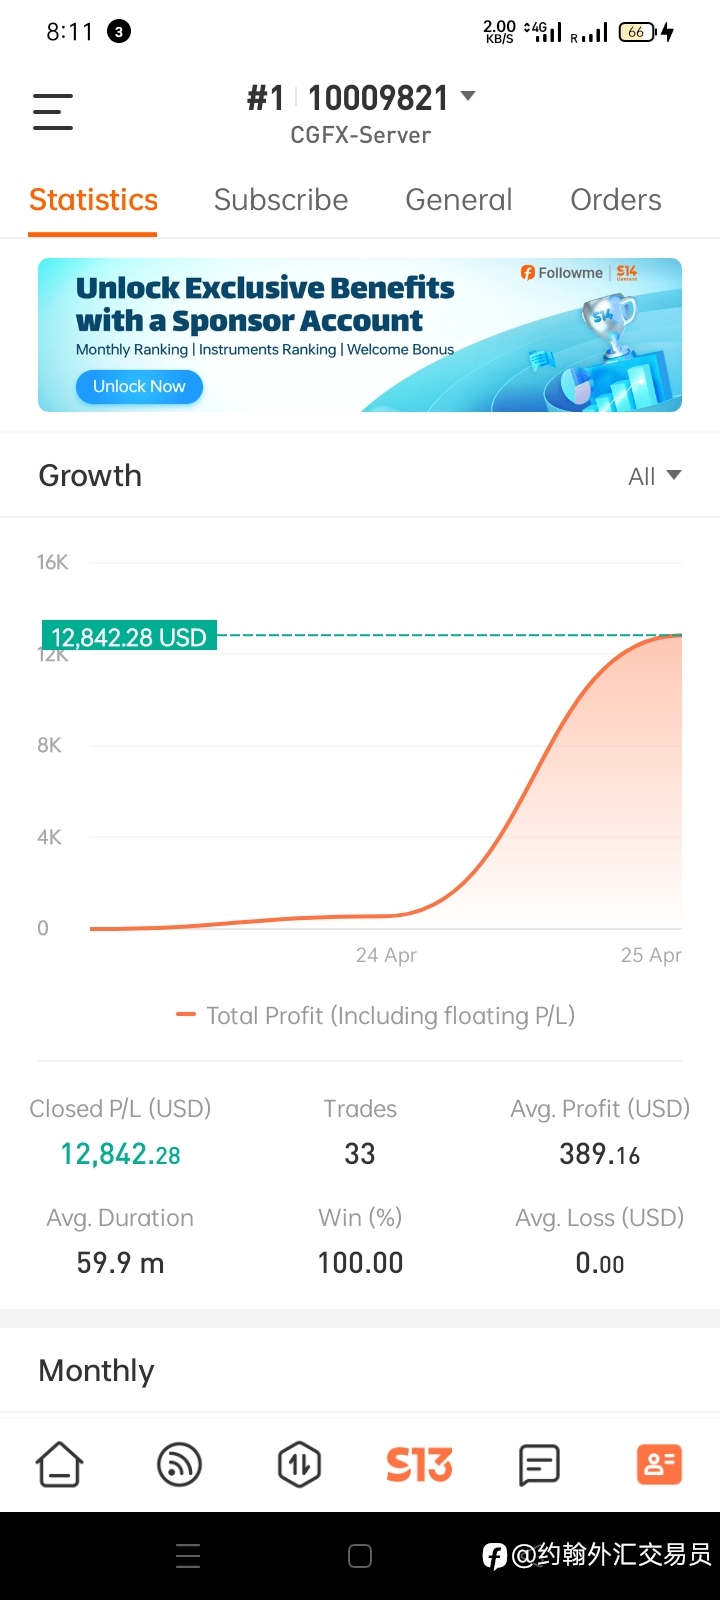Open the signal feed icon
This screenshot has height=1600, width=720.
coord(180,1465)
